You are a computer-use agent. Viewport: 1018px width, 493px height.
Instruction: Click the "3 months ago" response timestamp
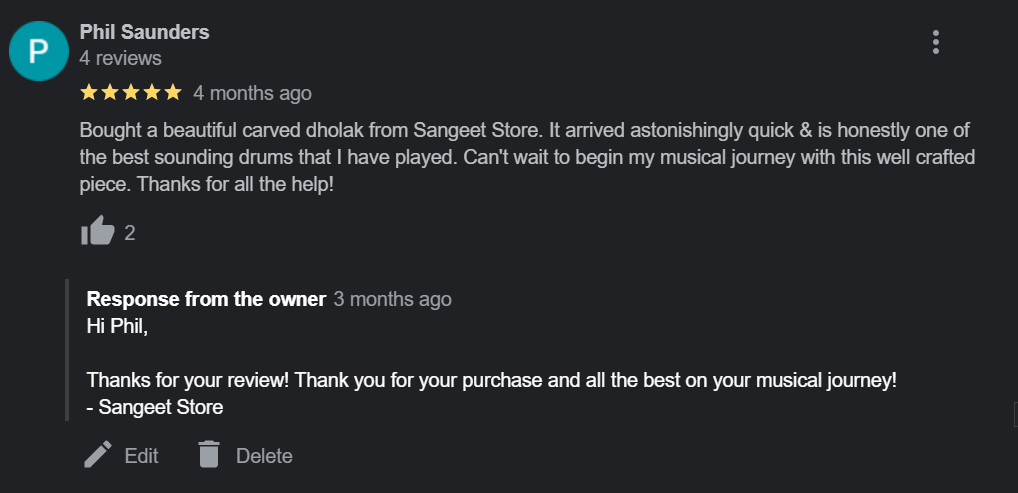pyautogui.click(x=392, y=299)
